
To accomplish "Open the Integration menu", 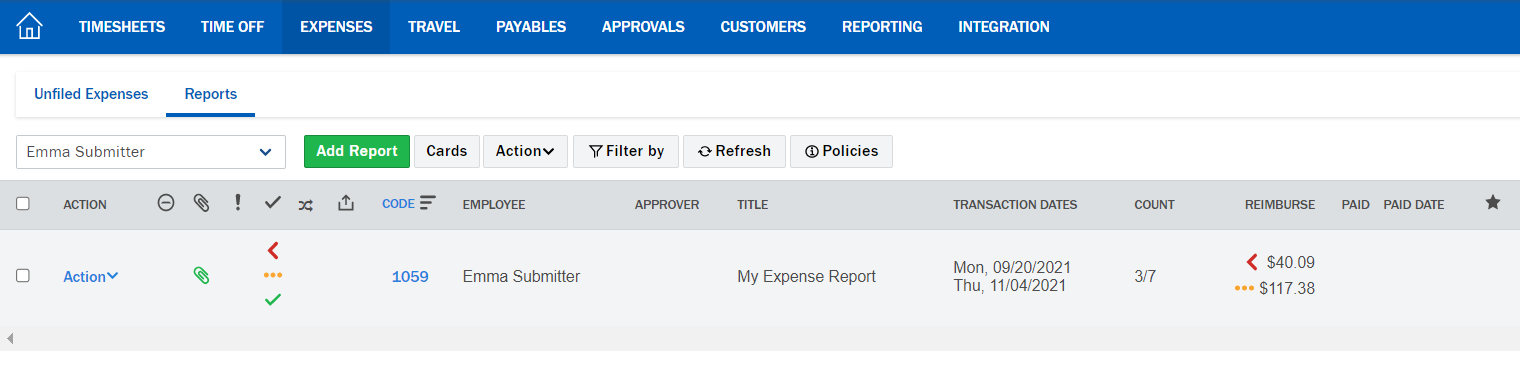I will point(1004,27).
